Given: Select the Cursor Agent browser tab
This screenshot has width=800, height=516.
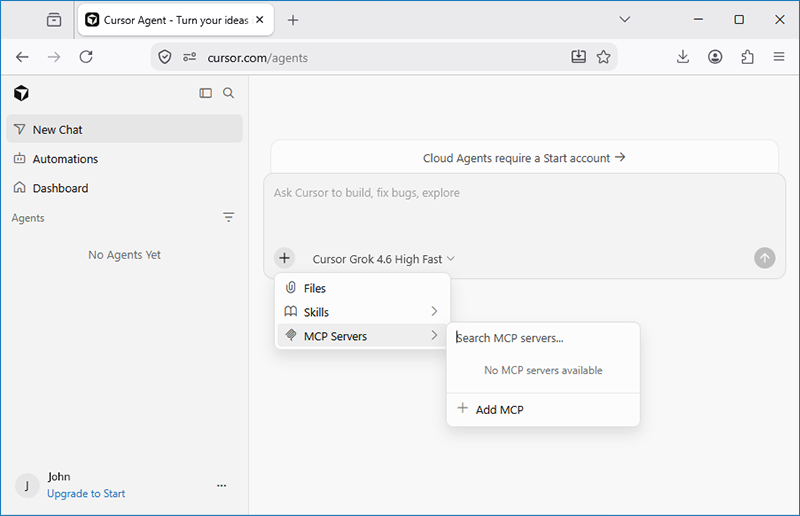Looking at the screenshot, I should tap(176, 20).
